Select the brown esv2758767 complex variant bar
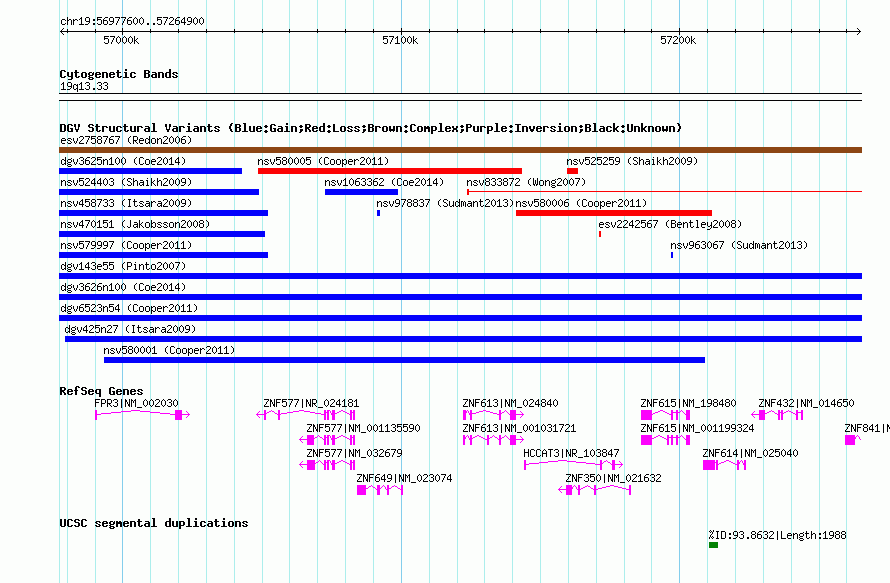Image resolution: width=890 pixels, height=583 pixels. click(460, 150)
